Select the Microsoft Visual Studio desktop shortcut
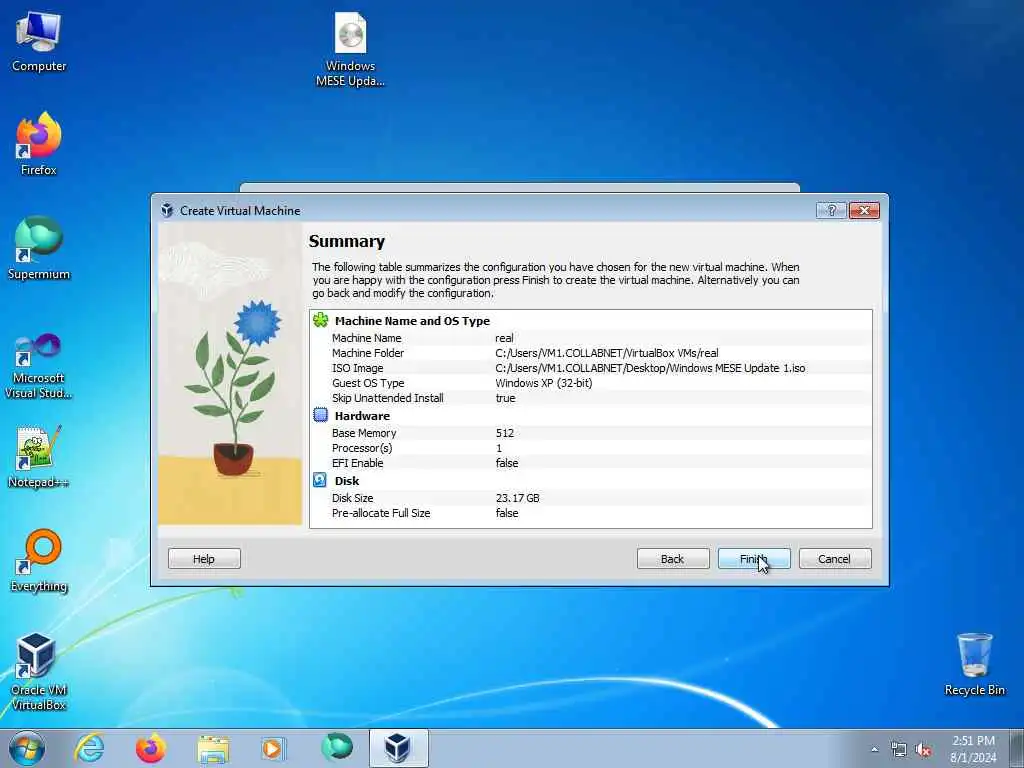The image size is (1024, 768). pyautogui.click(x=39, y=366)
